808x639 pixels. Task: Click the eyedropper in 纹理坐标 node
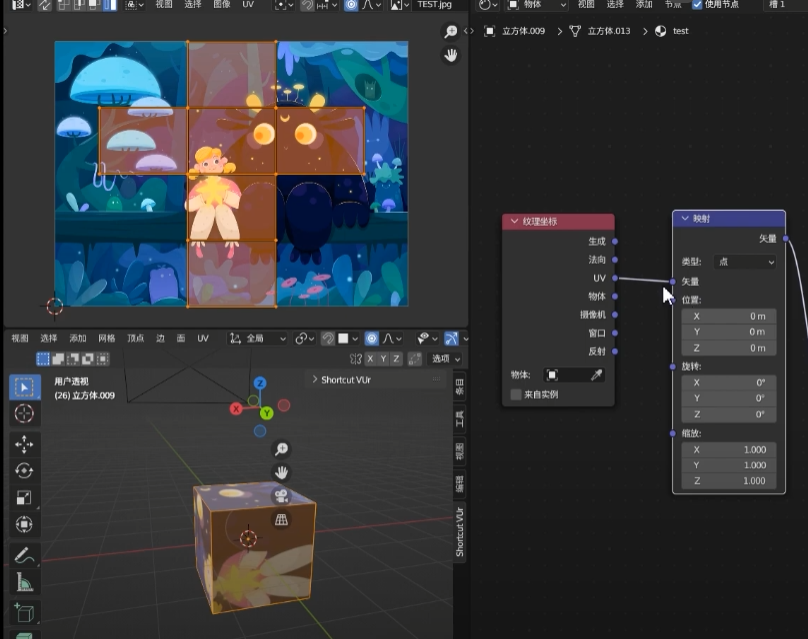click(x=596, y=375)
